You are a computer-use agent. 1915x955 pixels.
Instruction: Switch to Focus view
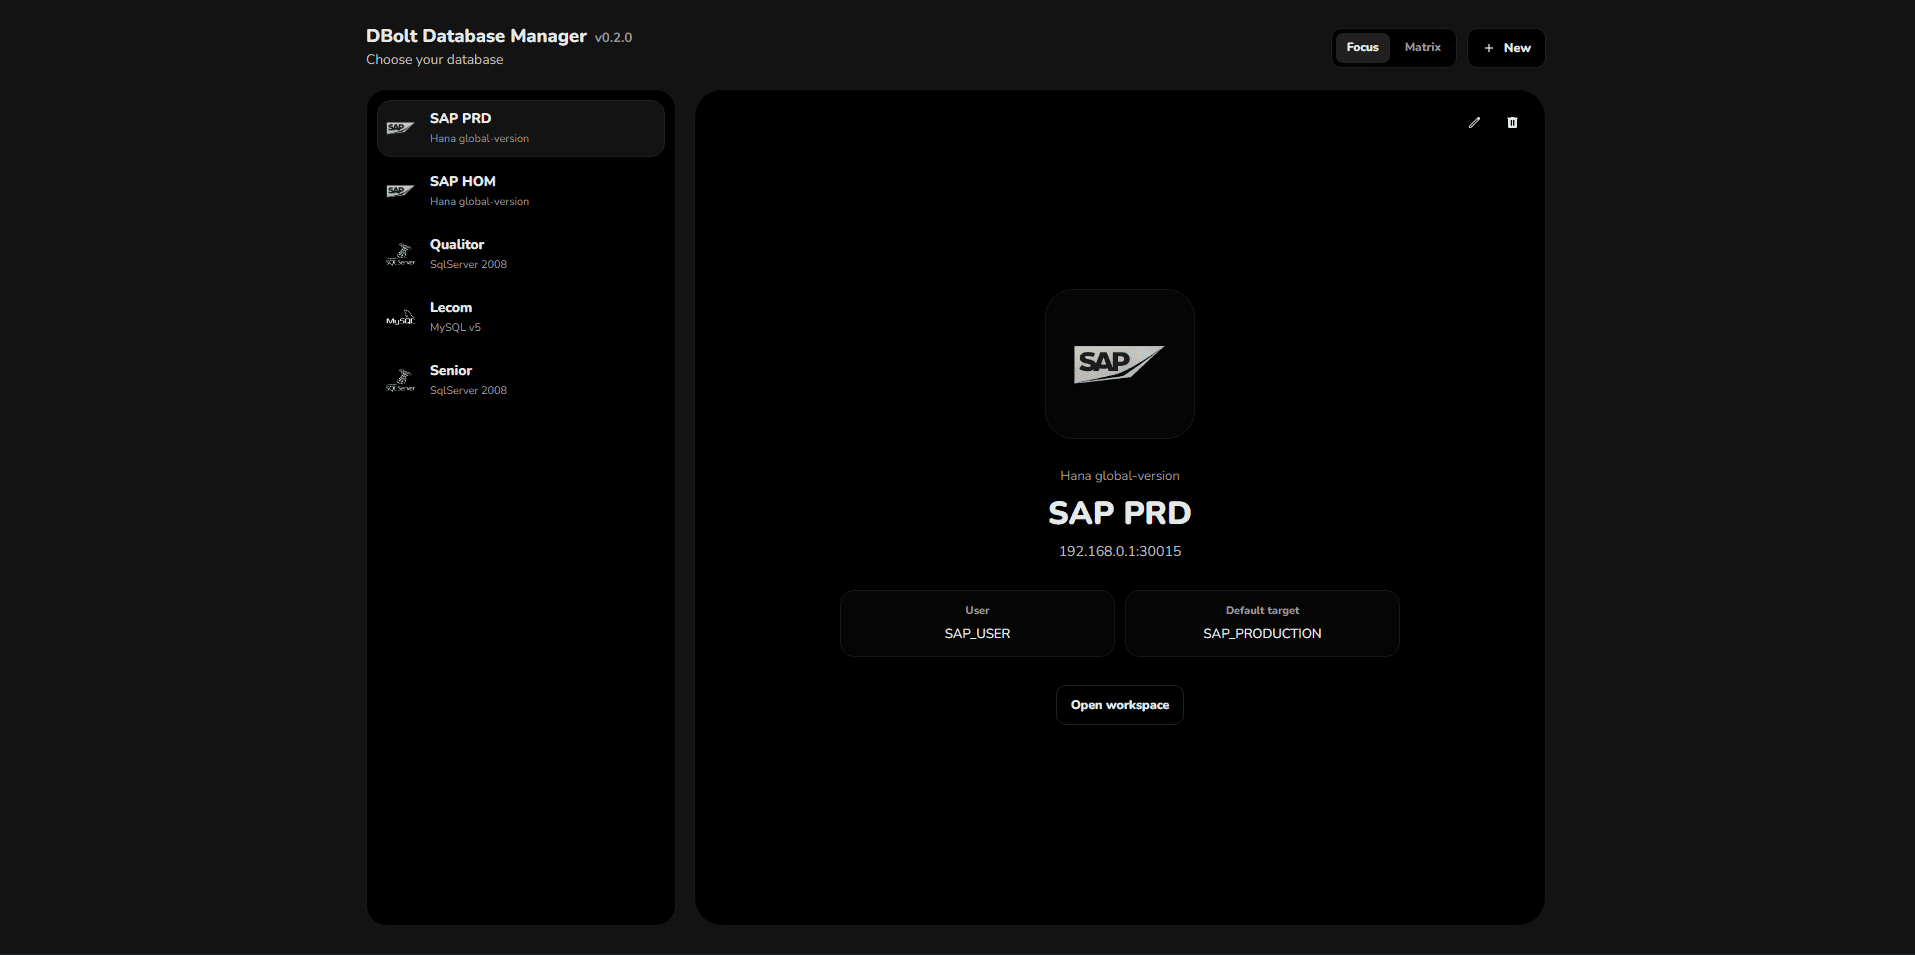click(1362, 47)
